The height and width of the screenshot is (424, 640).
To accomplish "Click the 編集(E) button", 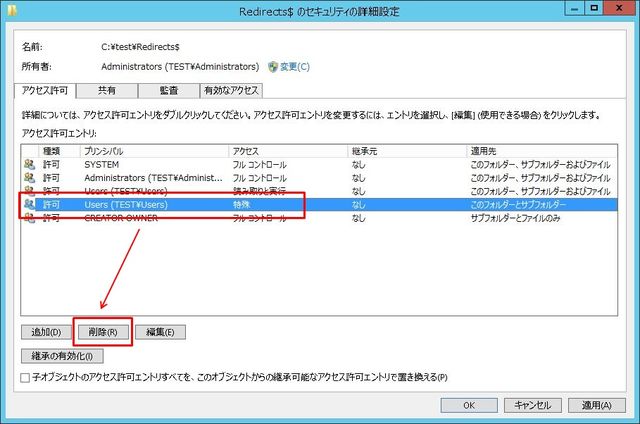I will [160, 332].
